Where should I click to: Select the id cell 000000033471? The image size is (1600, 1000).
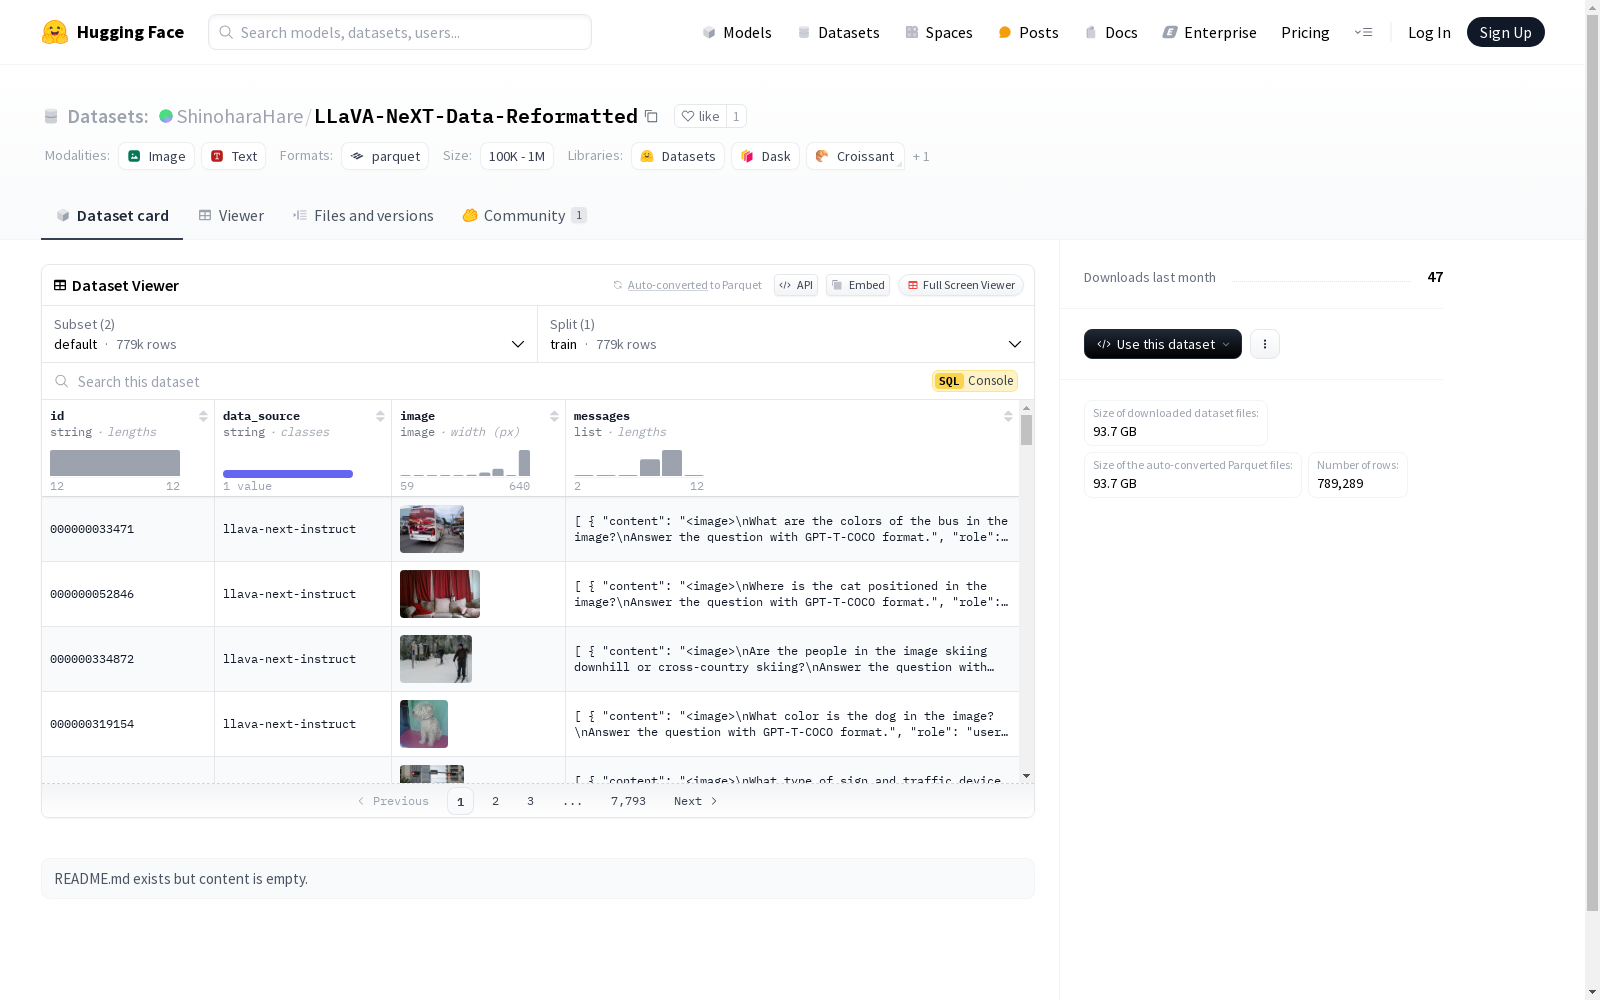[x=128, y=529]
